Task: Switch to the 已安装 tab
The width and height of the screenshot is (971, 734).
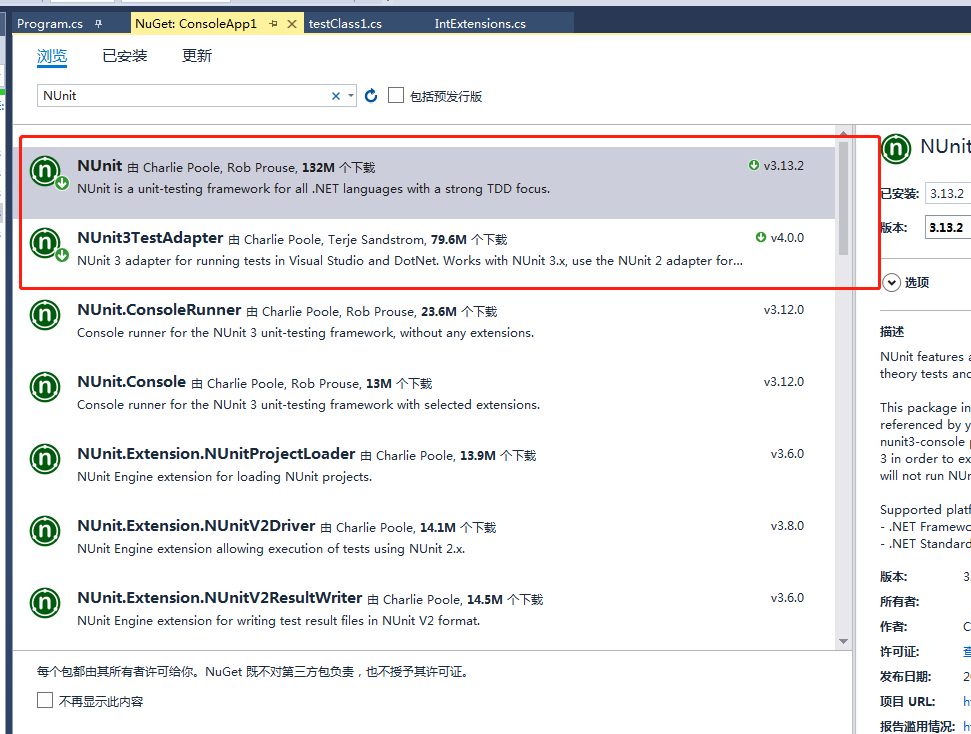Action: [124, 56]
